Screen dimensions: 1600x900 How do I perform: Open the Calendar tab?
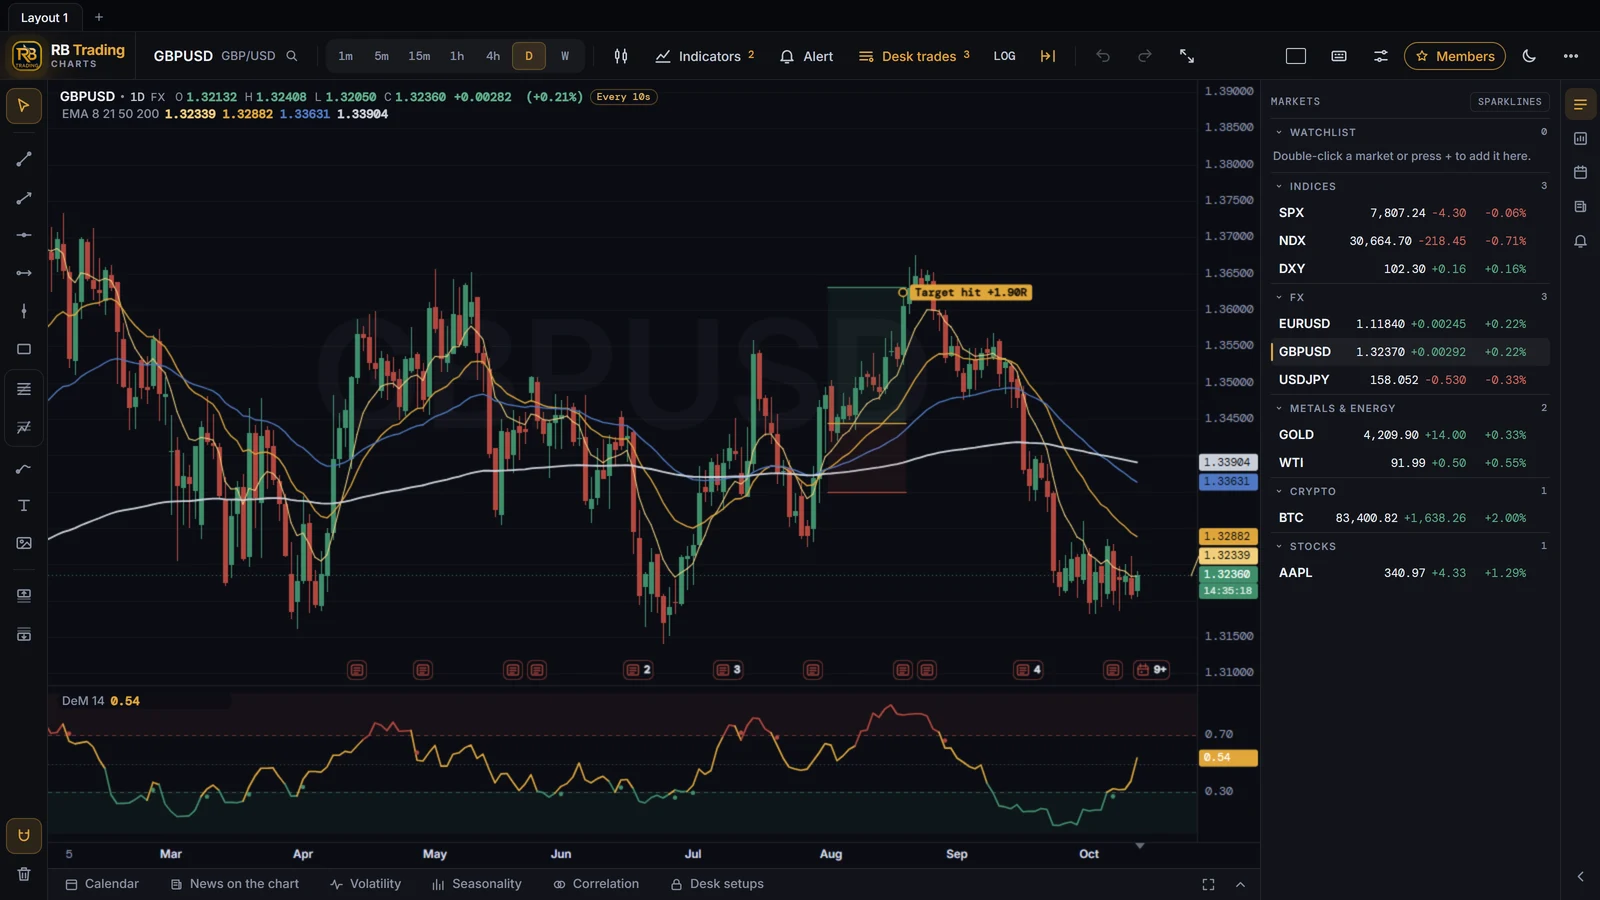[102, 884]
